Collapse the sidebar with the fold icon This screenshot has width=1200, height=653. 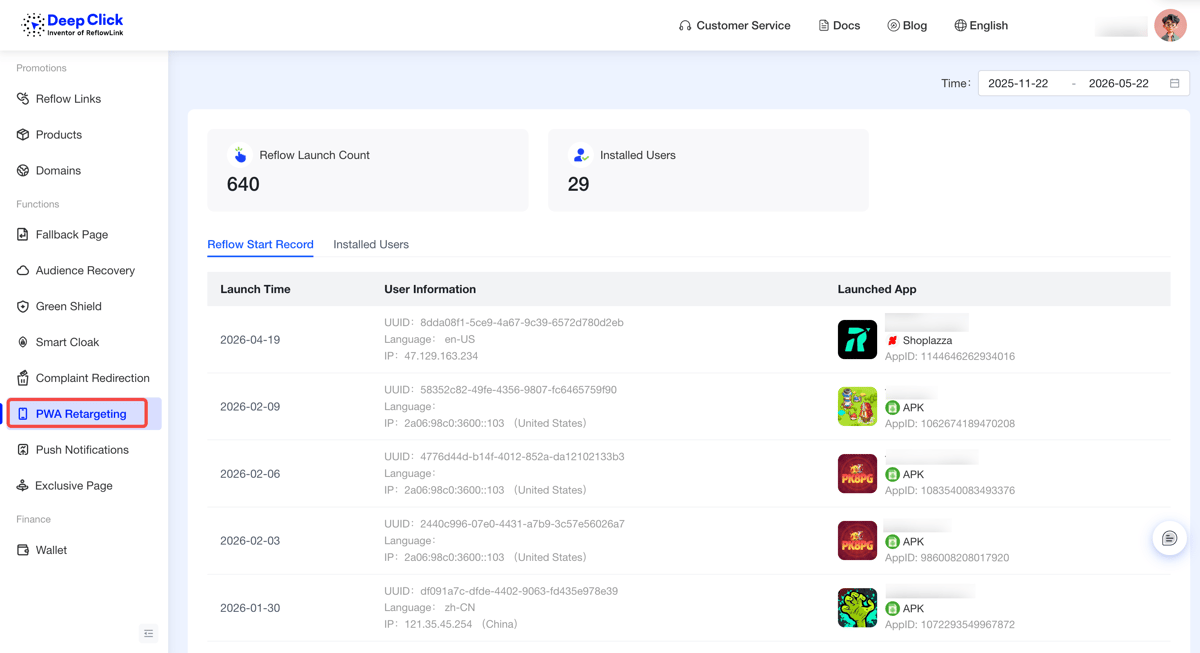click(x=149, y=634)
